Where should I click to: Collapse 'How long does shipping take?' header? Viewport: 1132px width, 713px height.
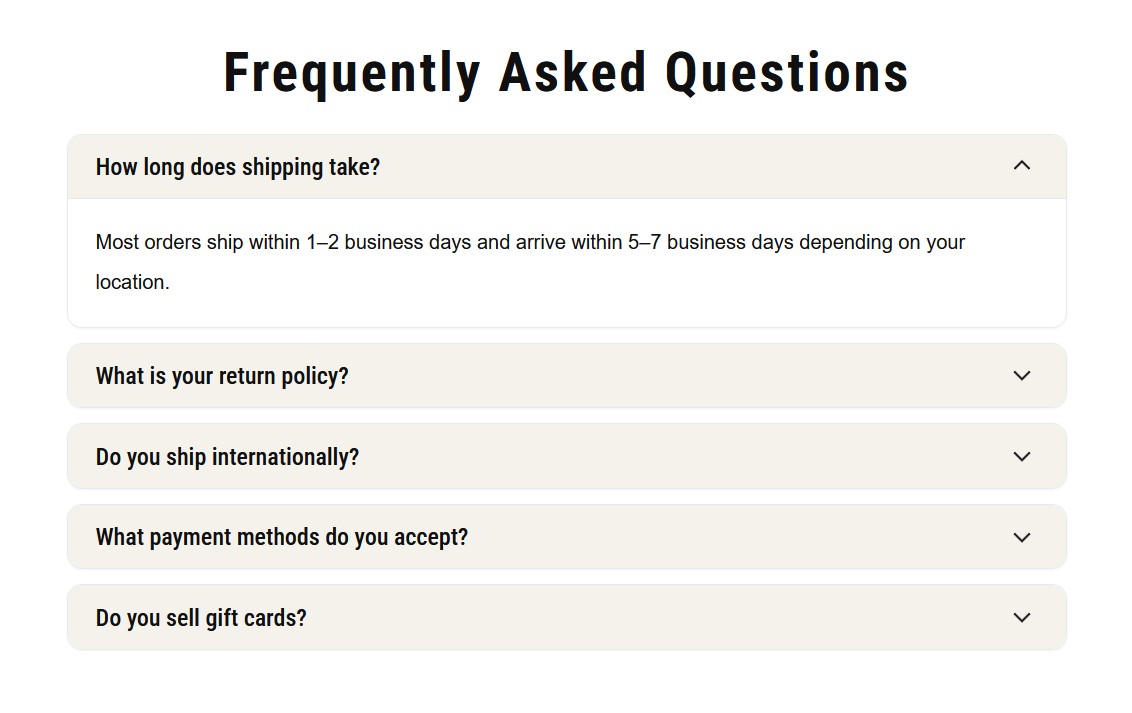coord(567,167)
